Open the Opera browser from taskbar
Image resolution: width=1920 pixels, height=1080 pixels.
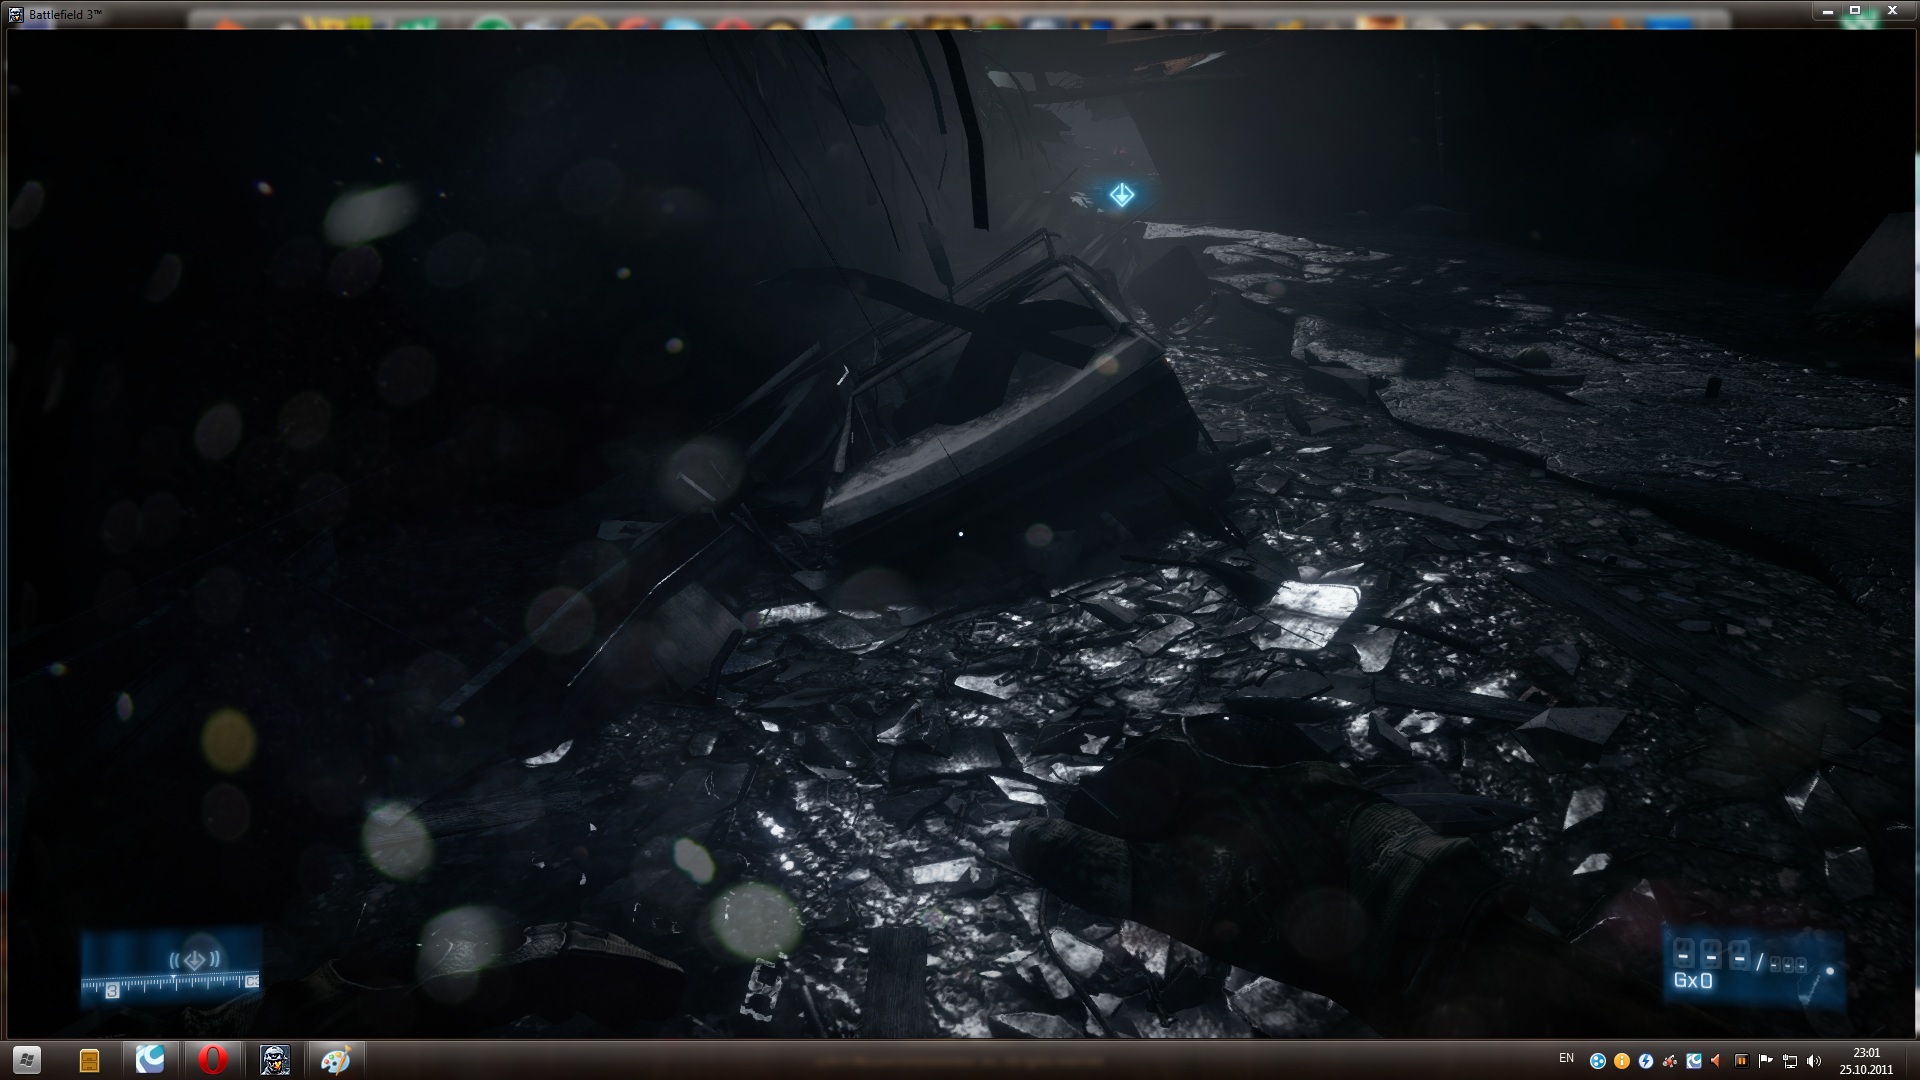point(212,1059)
